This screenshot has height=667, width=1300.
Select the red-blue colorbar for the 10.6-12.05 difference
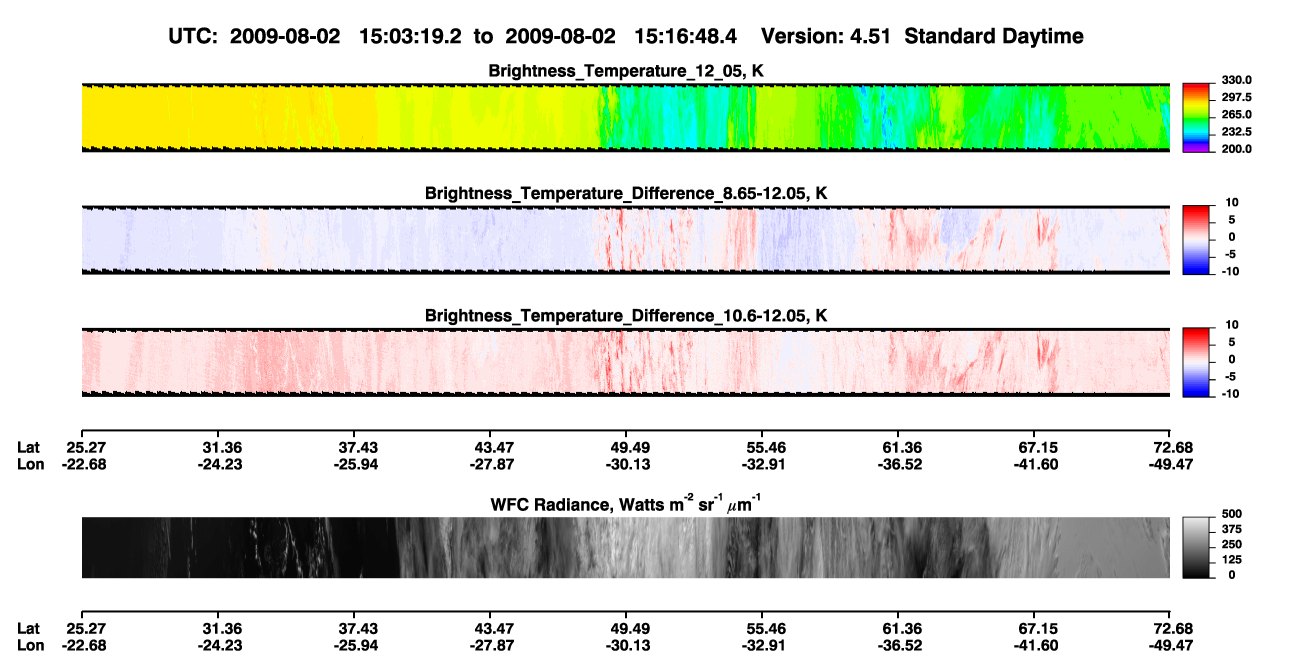(x=1196, y=362)
